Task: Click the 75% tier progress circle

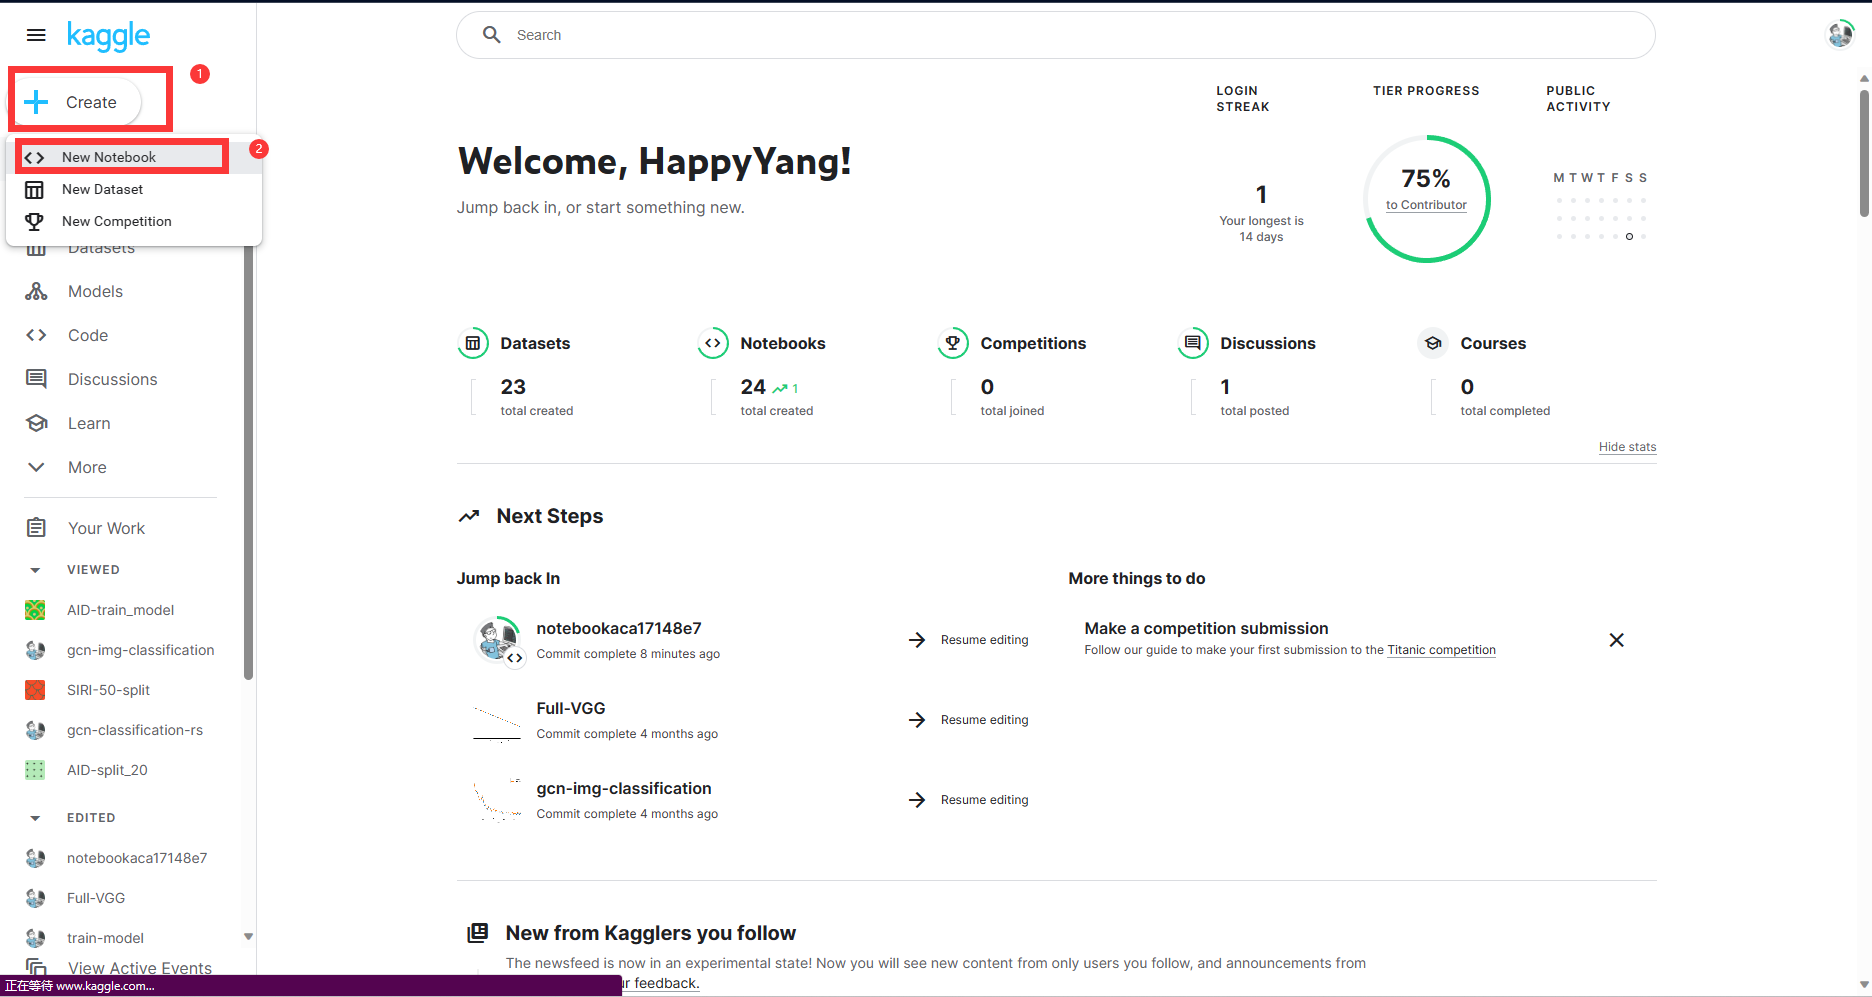Action: pos(1427,199)
